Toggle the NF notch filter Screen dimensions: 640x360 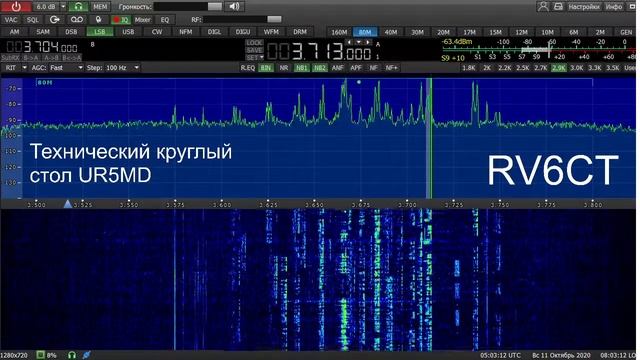pyautogui.click(x=373, y=68)
